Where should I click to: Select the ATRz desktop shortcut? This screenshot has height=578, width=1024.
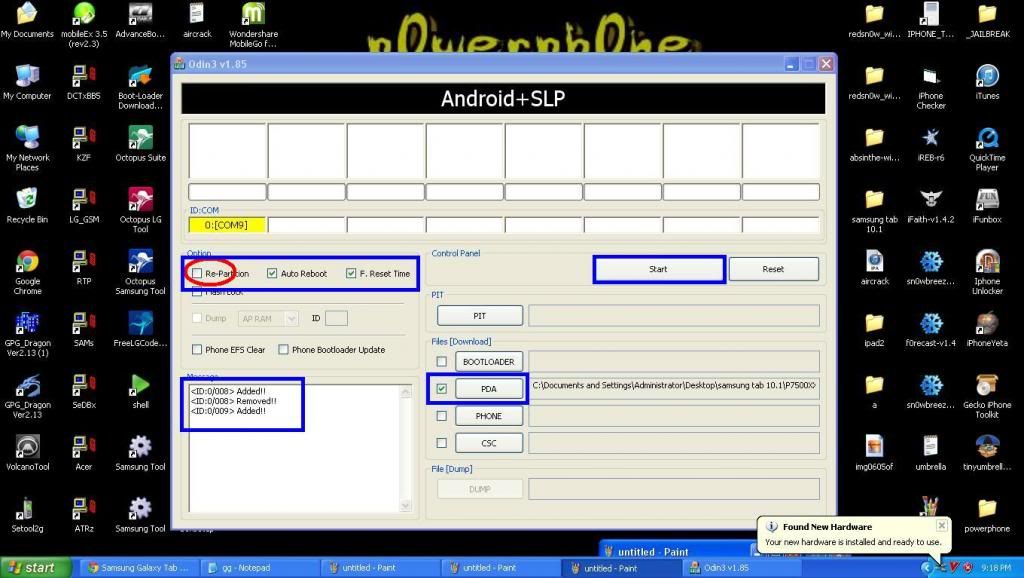point(84,515)
